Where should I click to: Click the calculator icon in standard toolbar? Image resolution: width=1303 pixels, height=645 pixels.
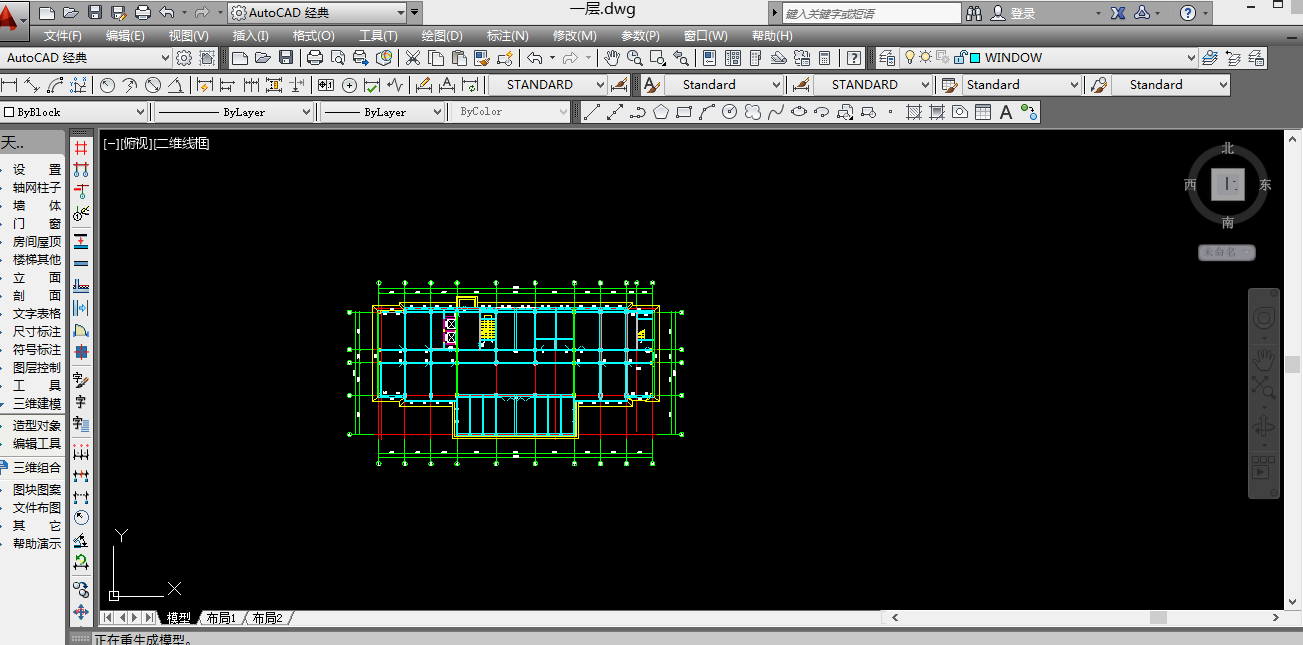pos(825,58)
